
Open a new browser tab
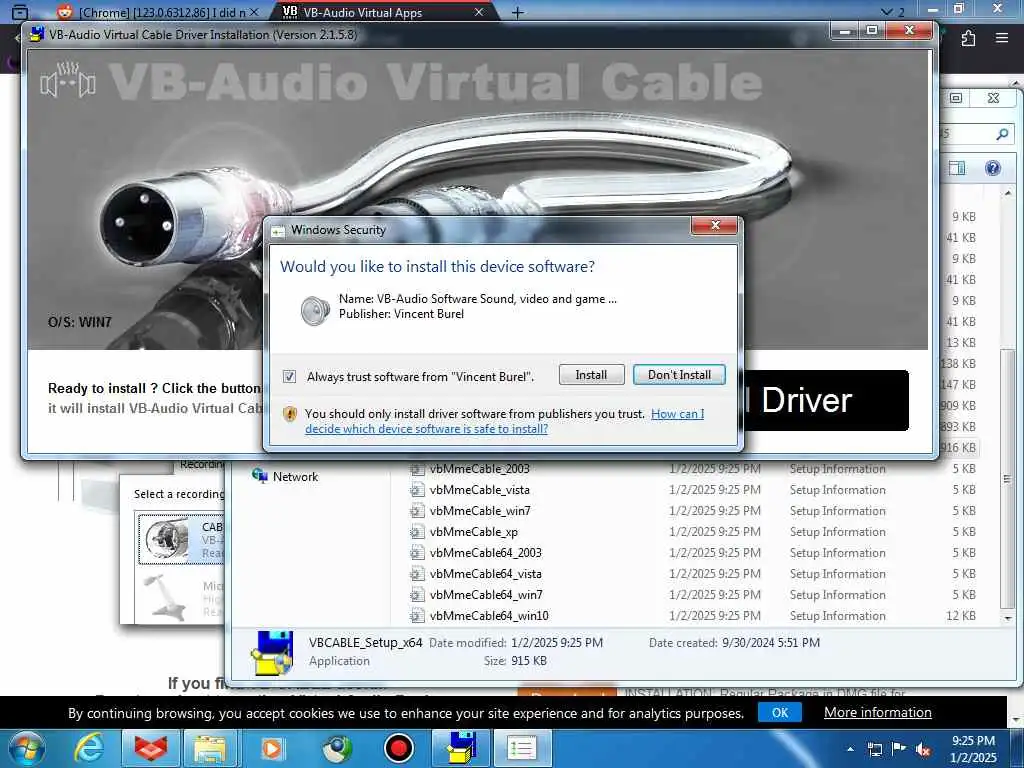(x=517, y=12)
